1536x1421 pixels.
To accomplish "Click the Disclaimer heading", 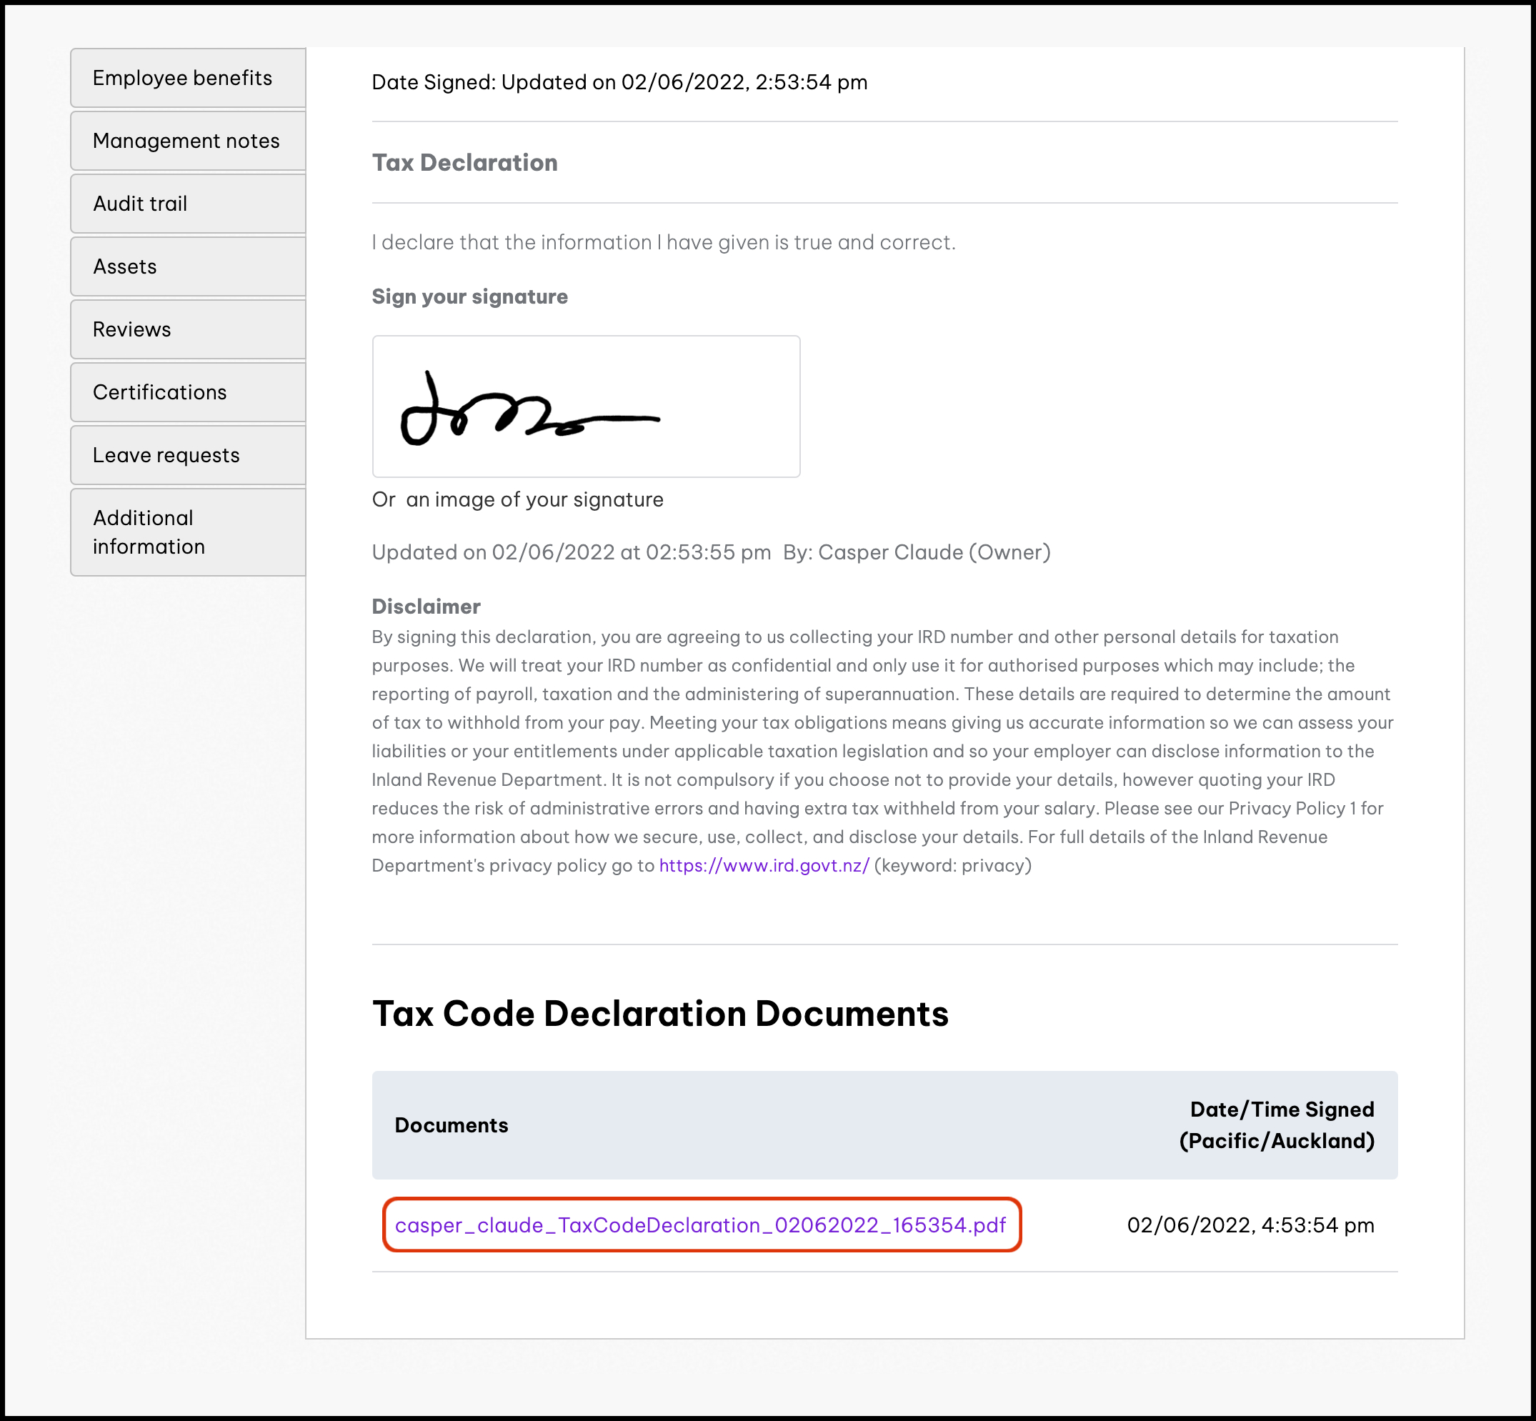I will (425, 606).
